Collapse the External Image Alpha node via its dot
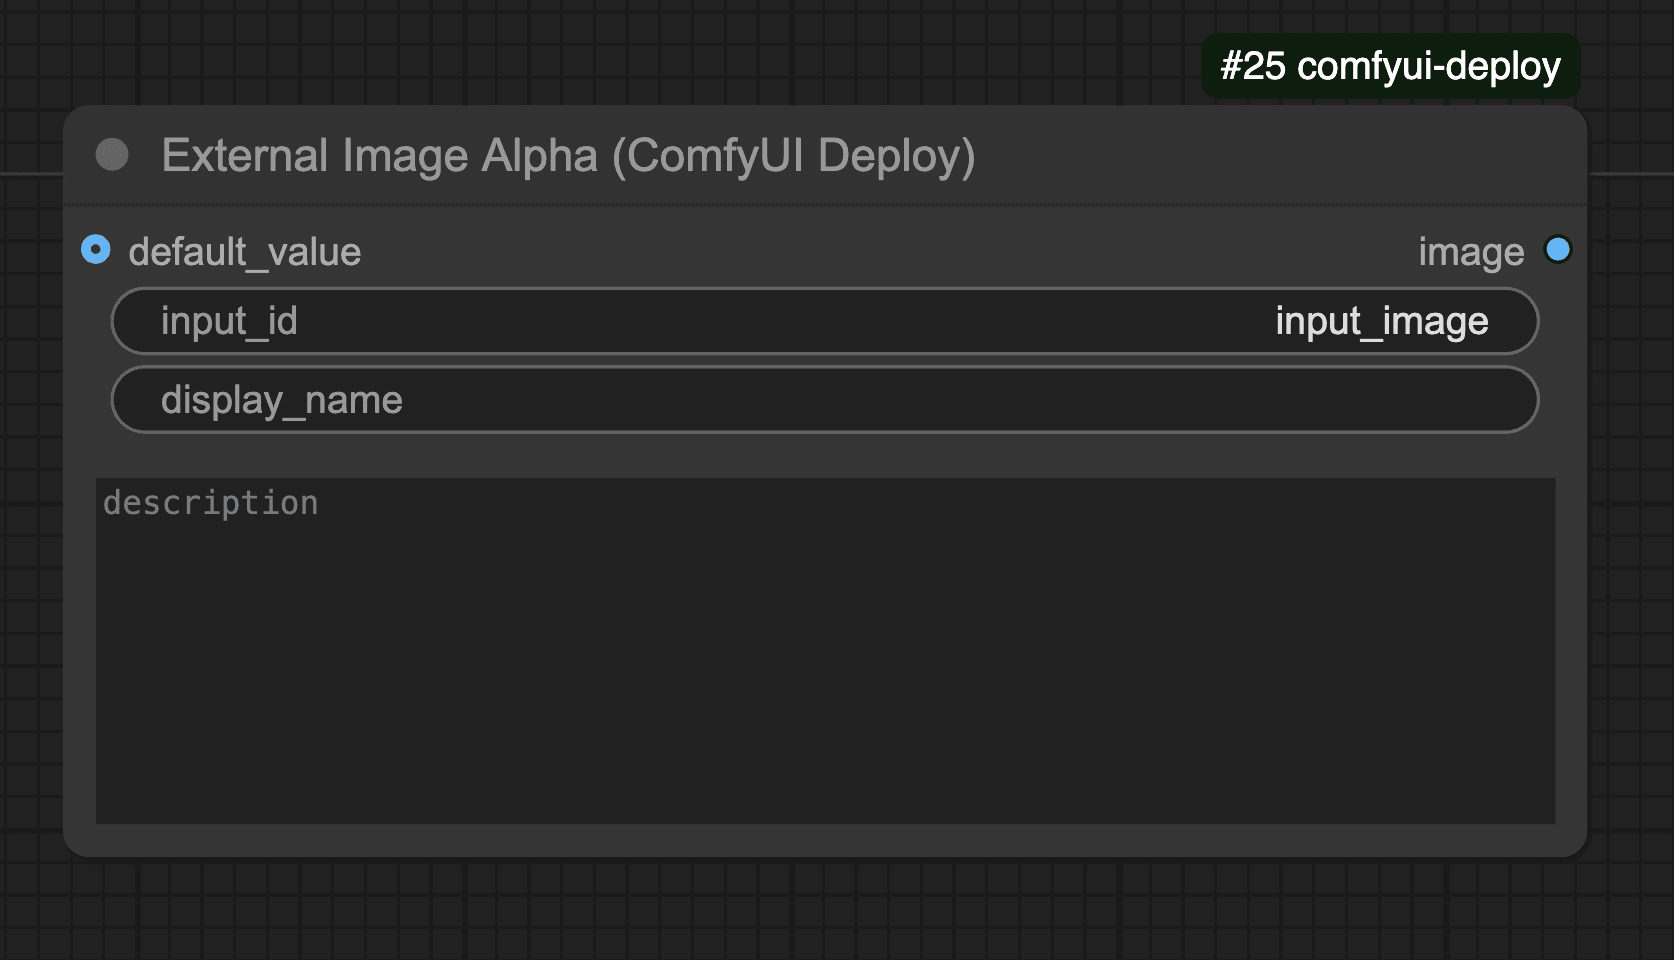 coord(112,155)
